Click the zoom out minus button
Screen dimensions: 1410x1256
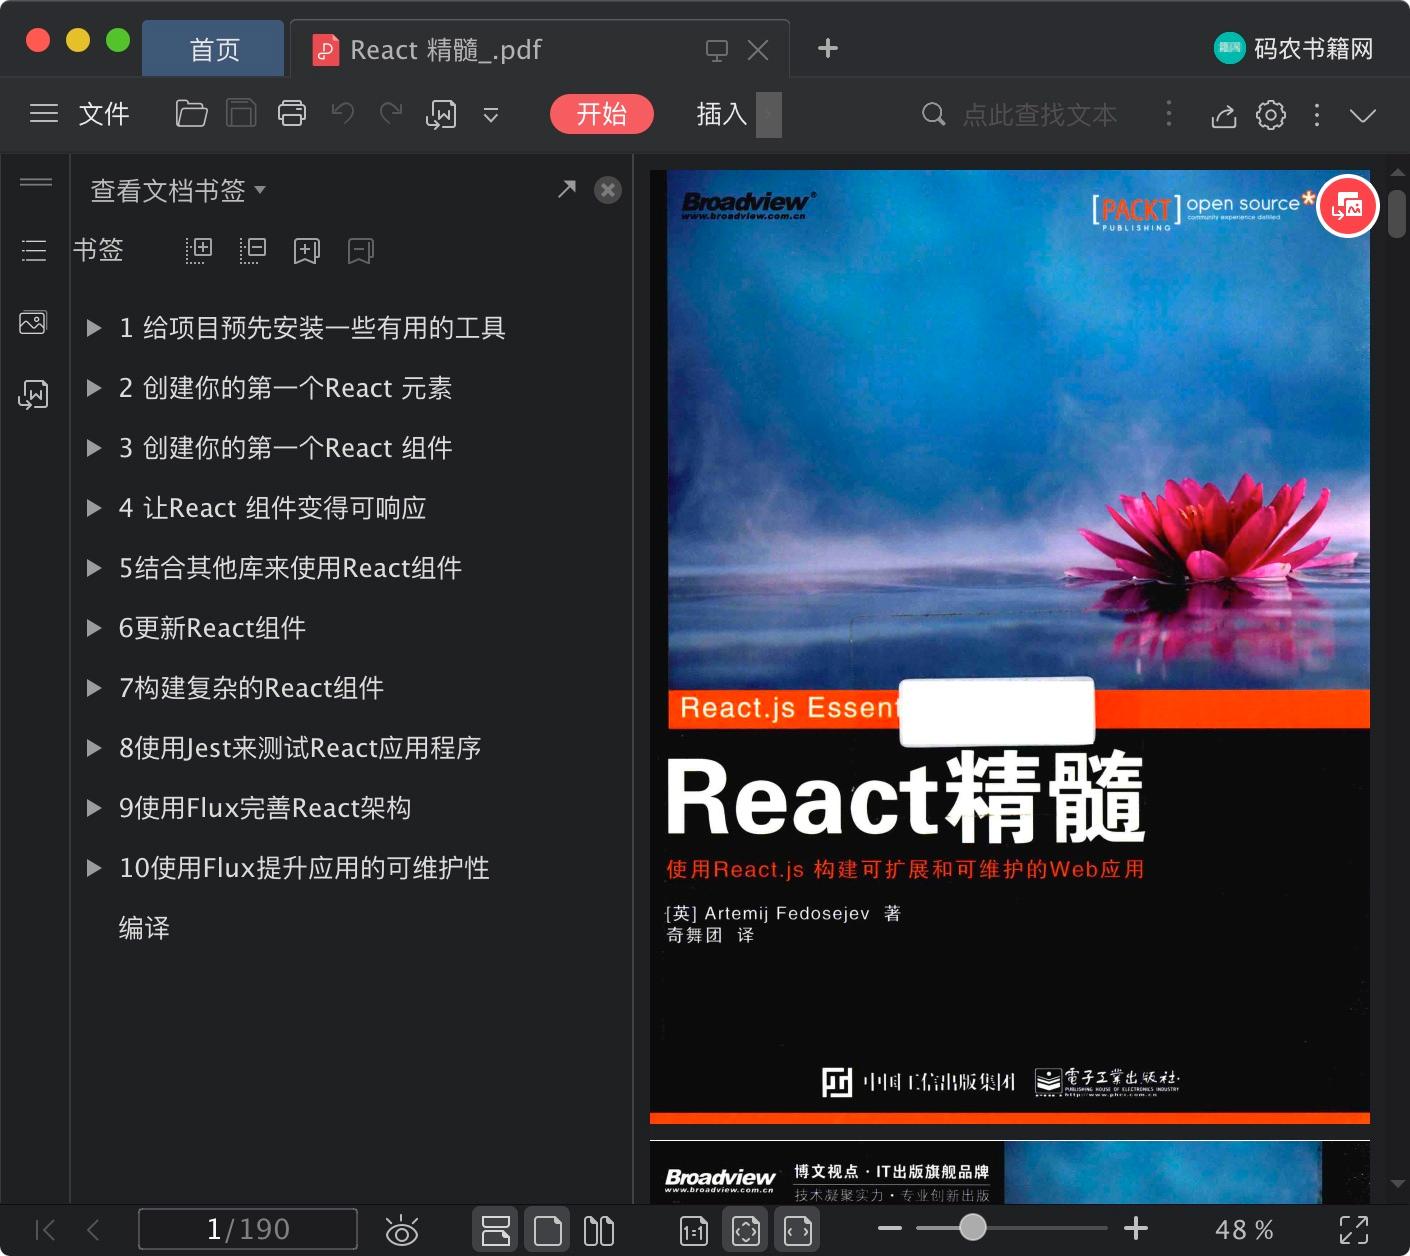point(890,1228)
